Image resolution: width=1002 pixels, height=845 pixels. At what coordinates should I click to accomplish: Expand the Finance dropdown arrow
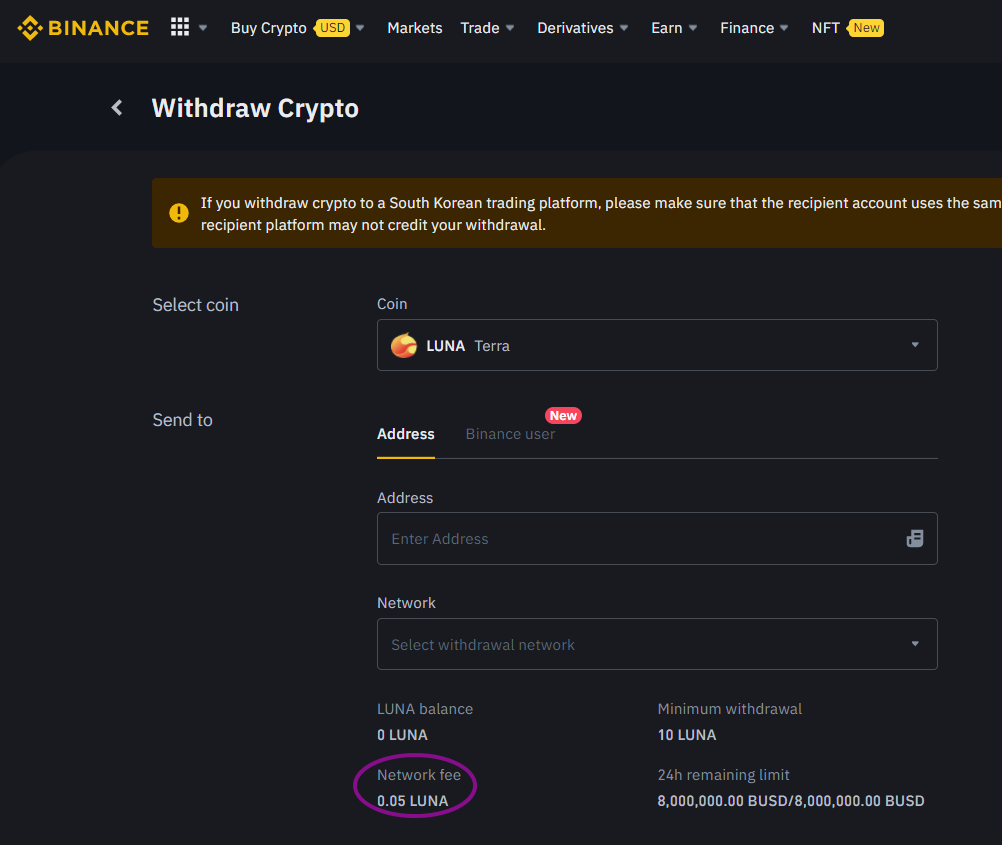pyautogui.click(x=784, y=28)
